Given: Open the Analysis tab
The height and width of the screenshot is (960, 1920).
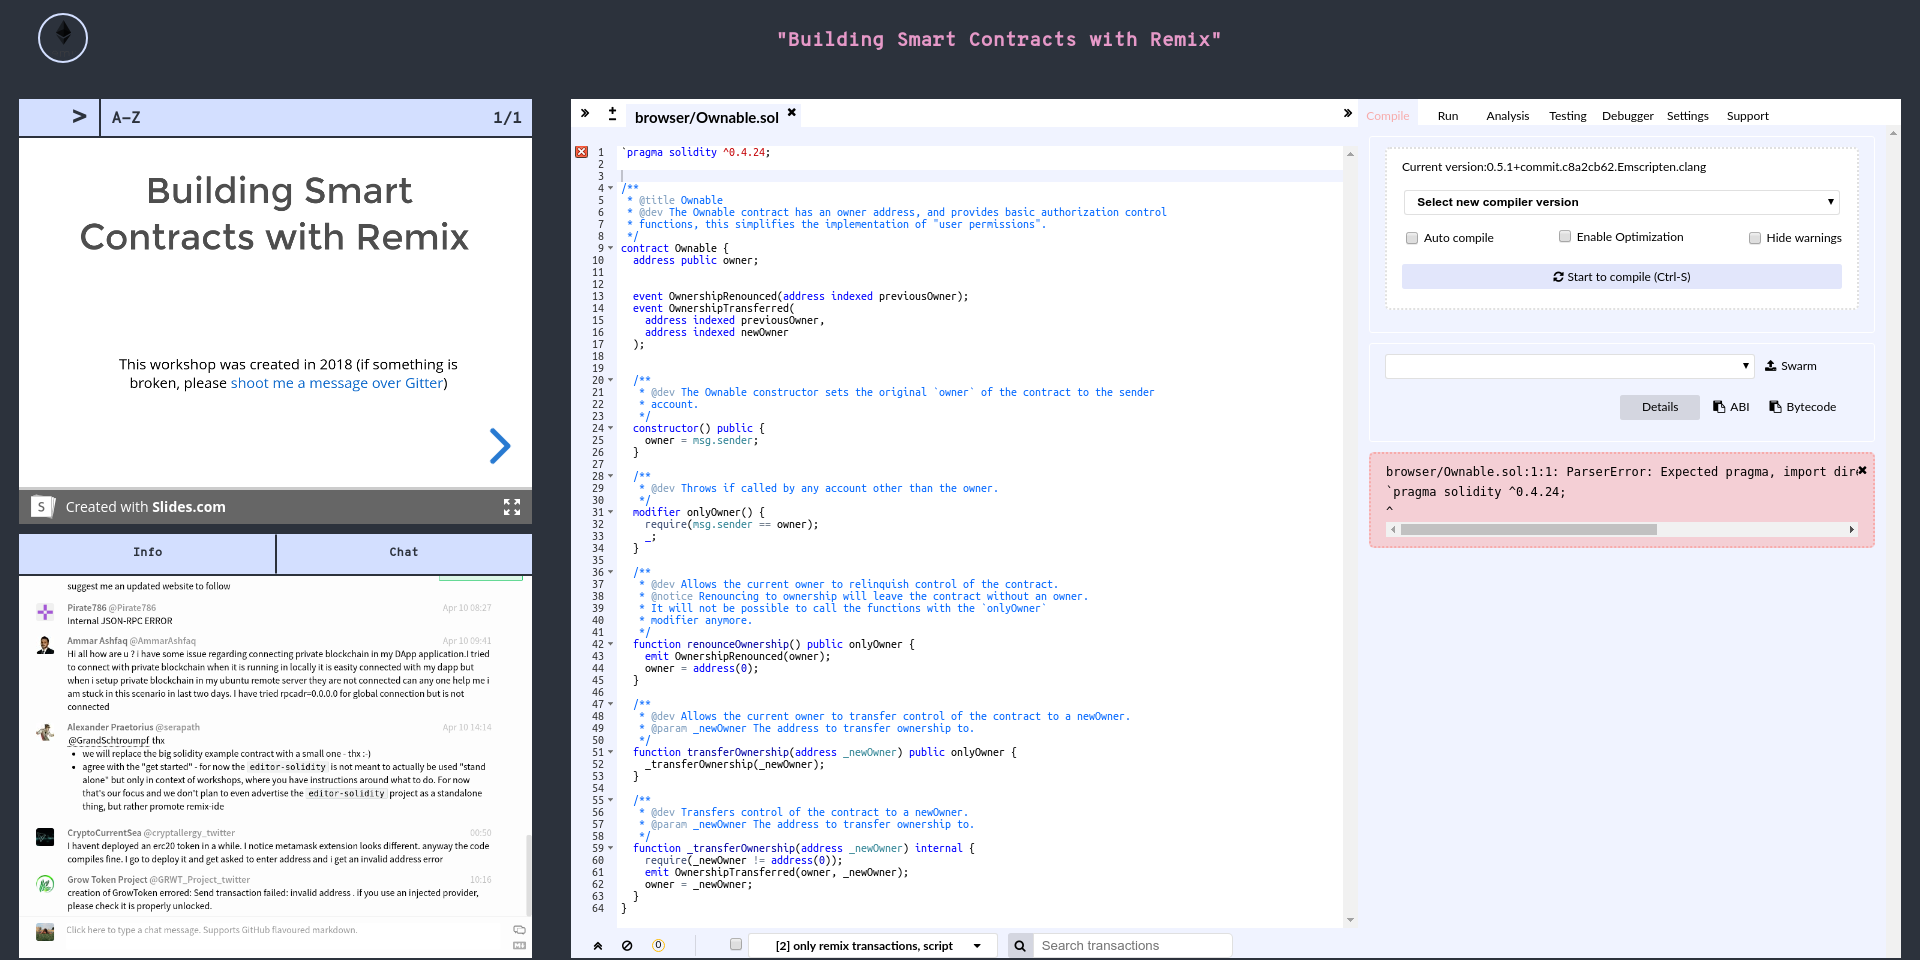Looking at the screenshot, I should point(1508,116).
